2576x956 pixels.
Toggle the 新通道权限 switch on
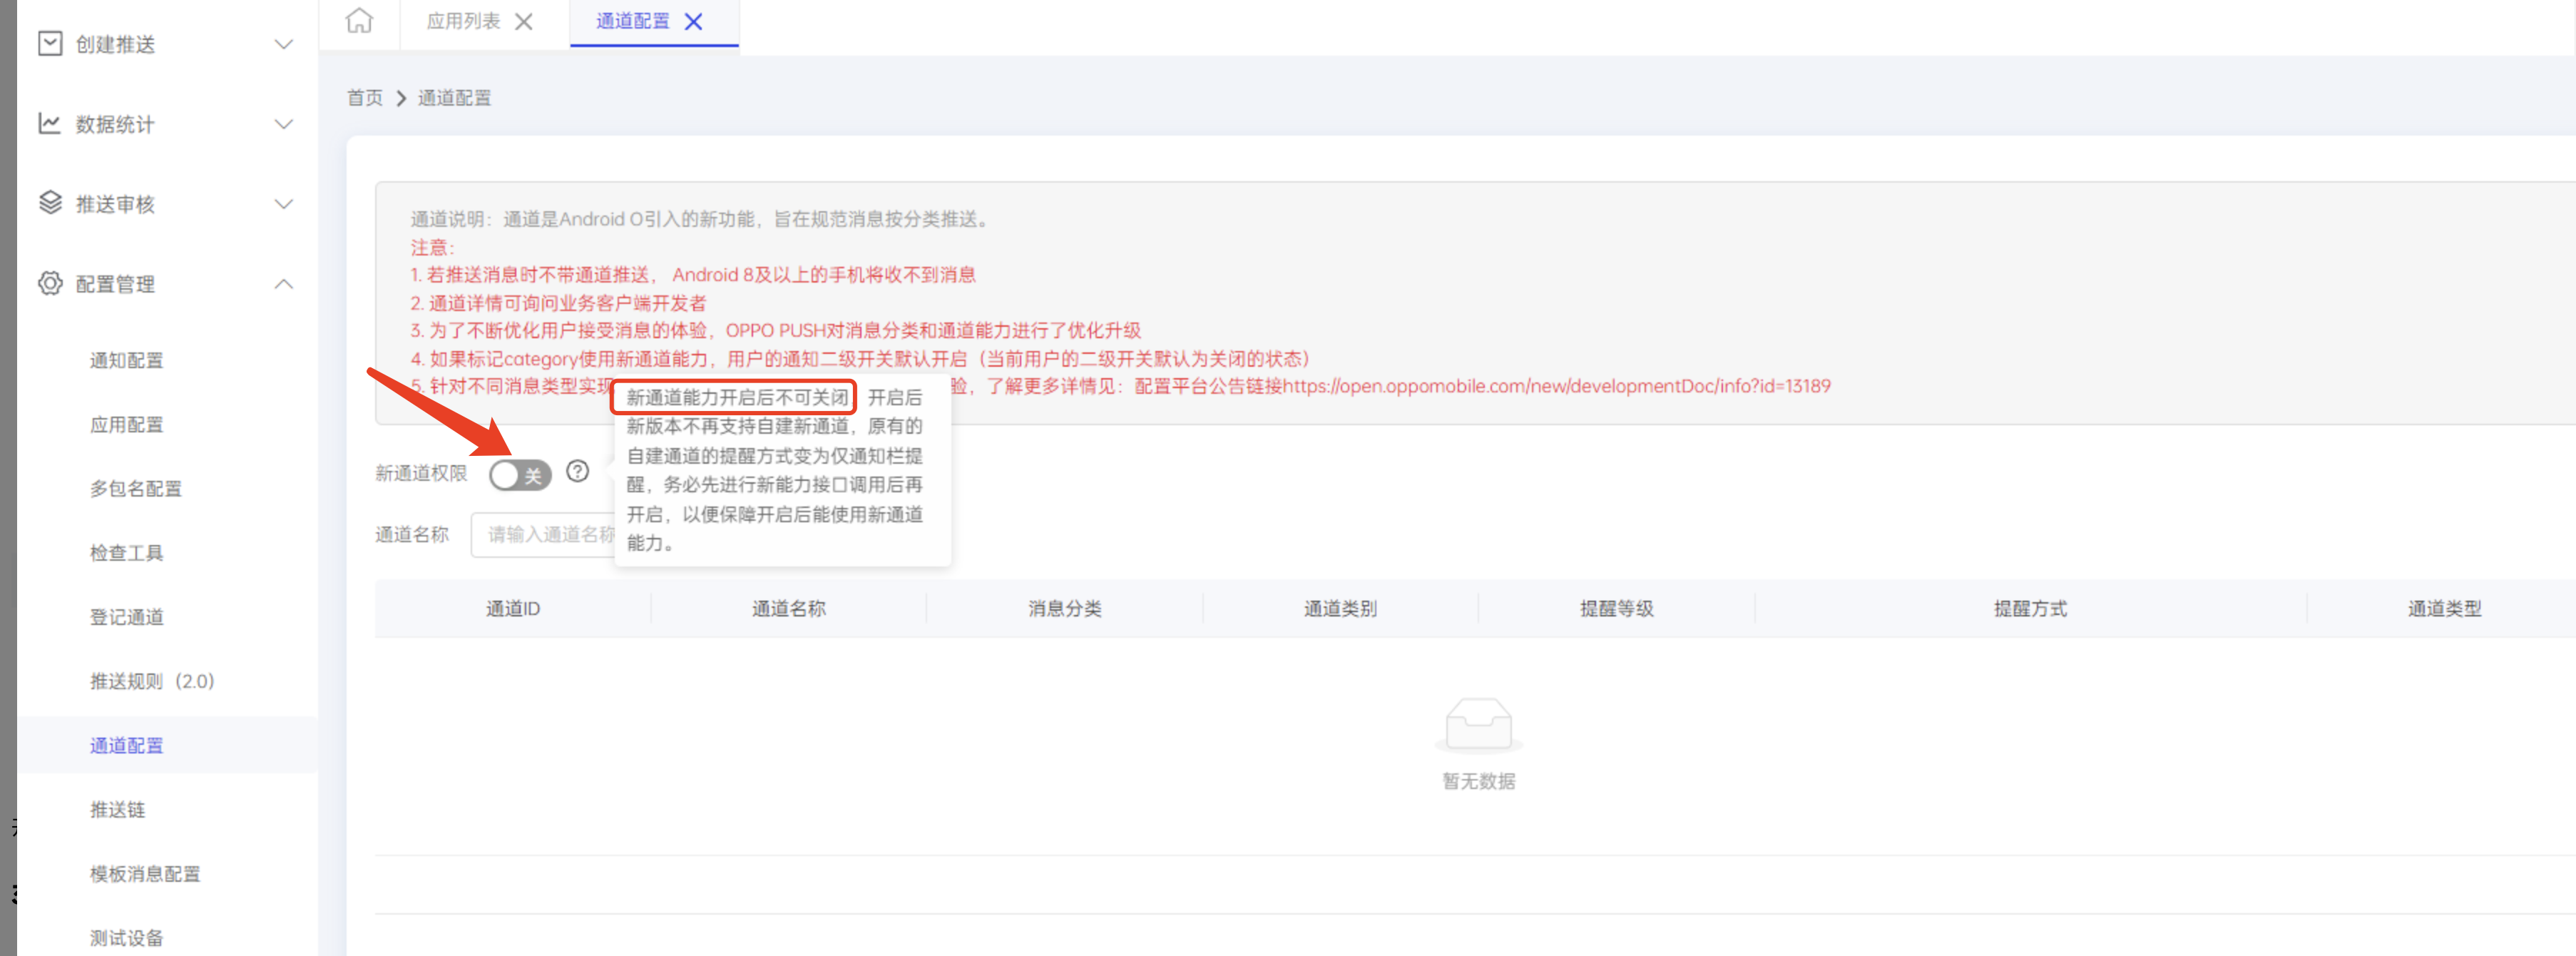[x=520, y=474]
